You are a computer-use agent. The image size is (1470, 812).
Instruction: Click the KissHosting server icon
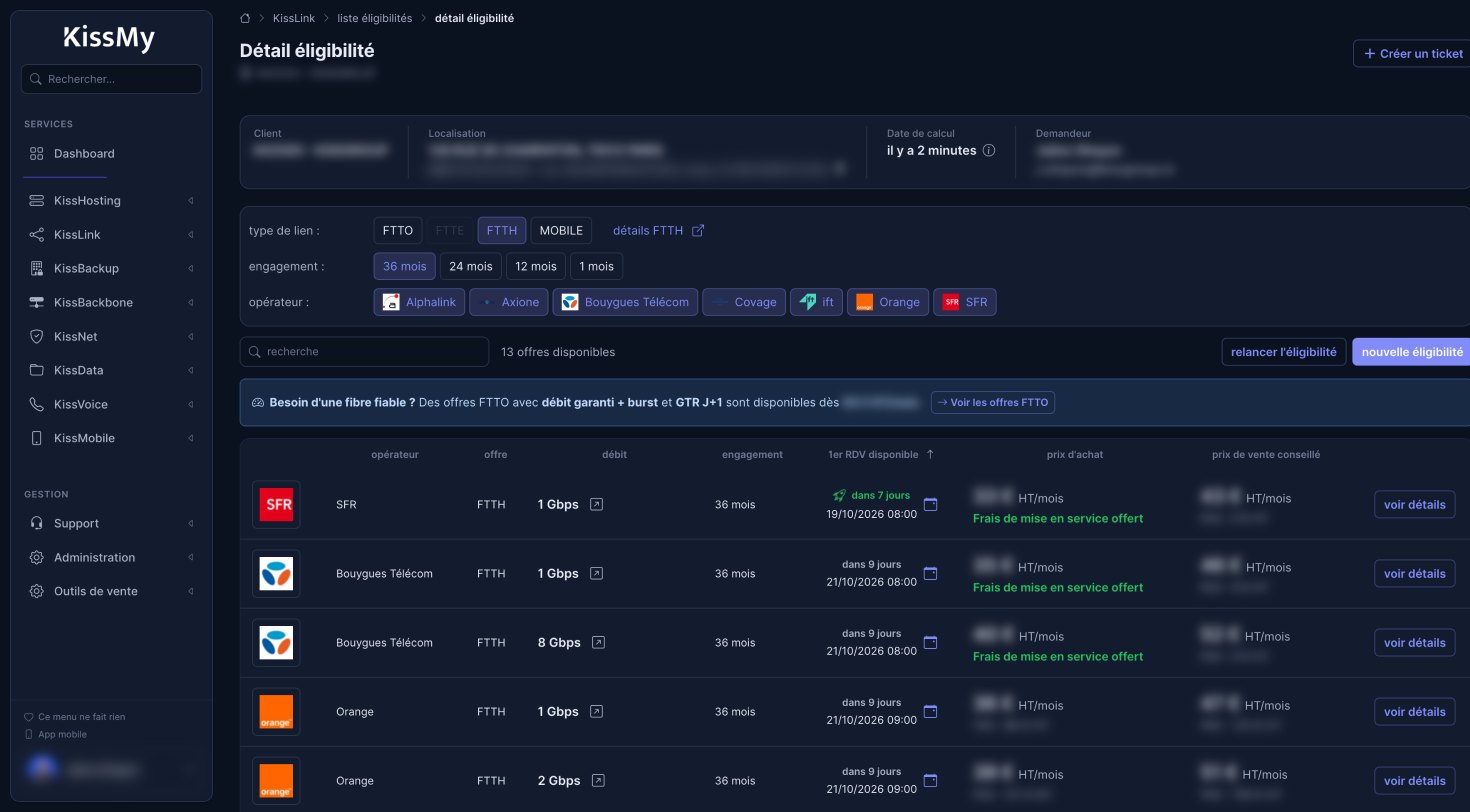click(37, 201)
